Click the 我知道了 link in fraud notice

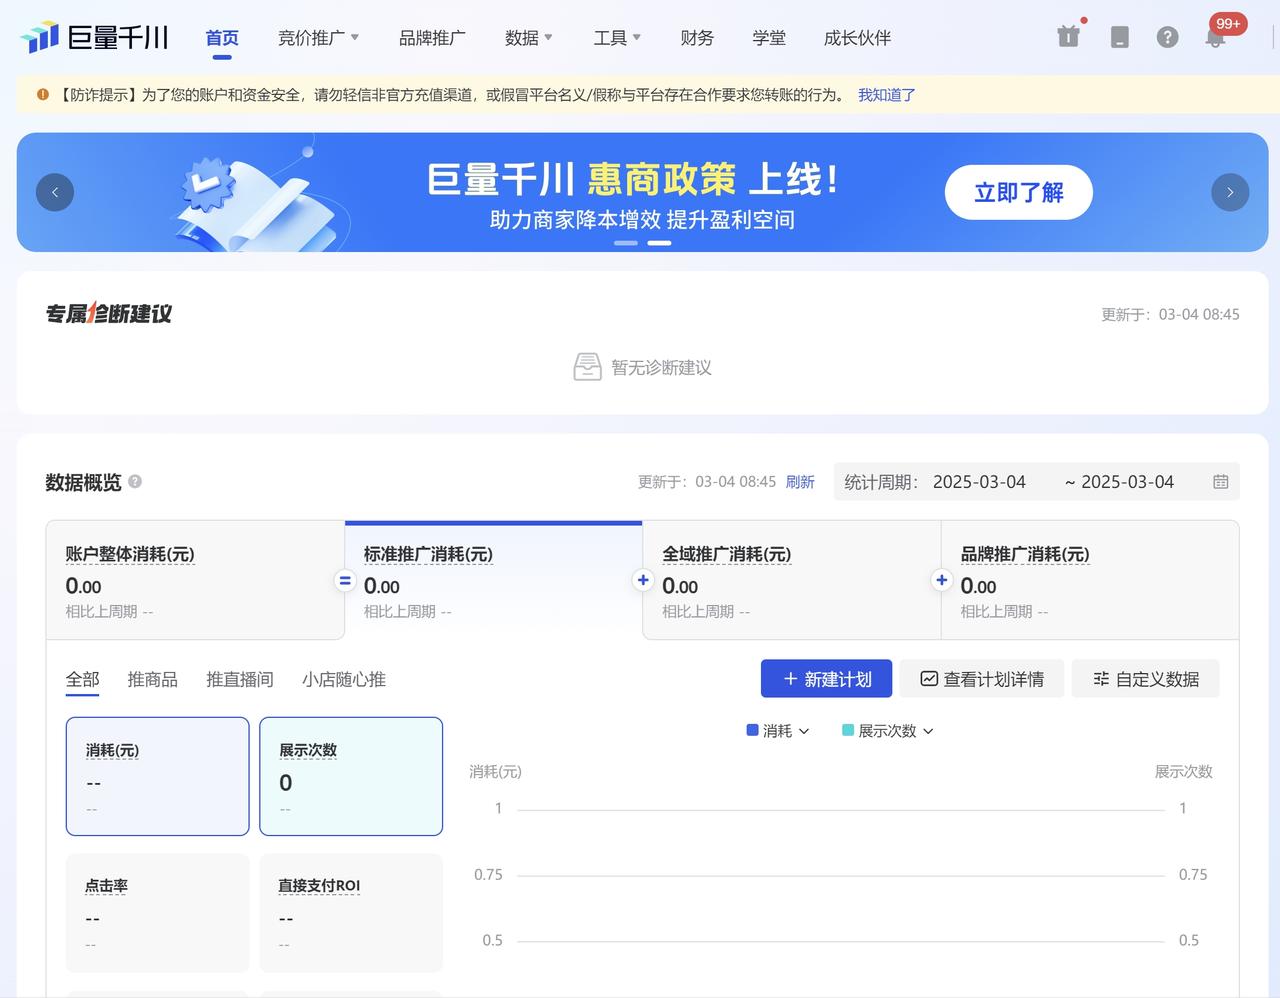(886, 95)
